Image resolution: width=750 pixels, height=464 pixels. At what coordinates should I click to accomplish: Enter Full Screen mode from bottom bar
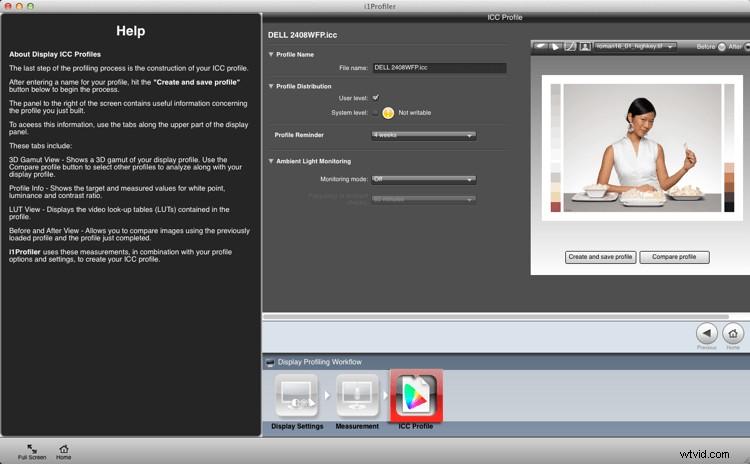[32, 450]
